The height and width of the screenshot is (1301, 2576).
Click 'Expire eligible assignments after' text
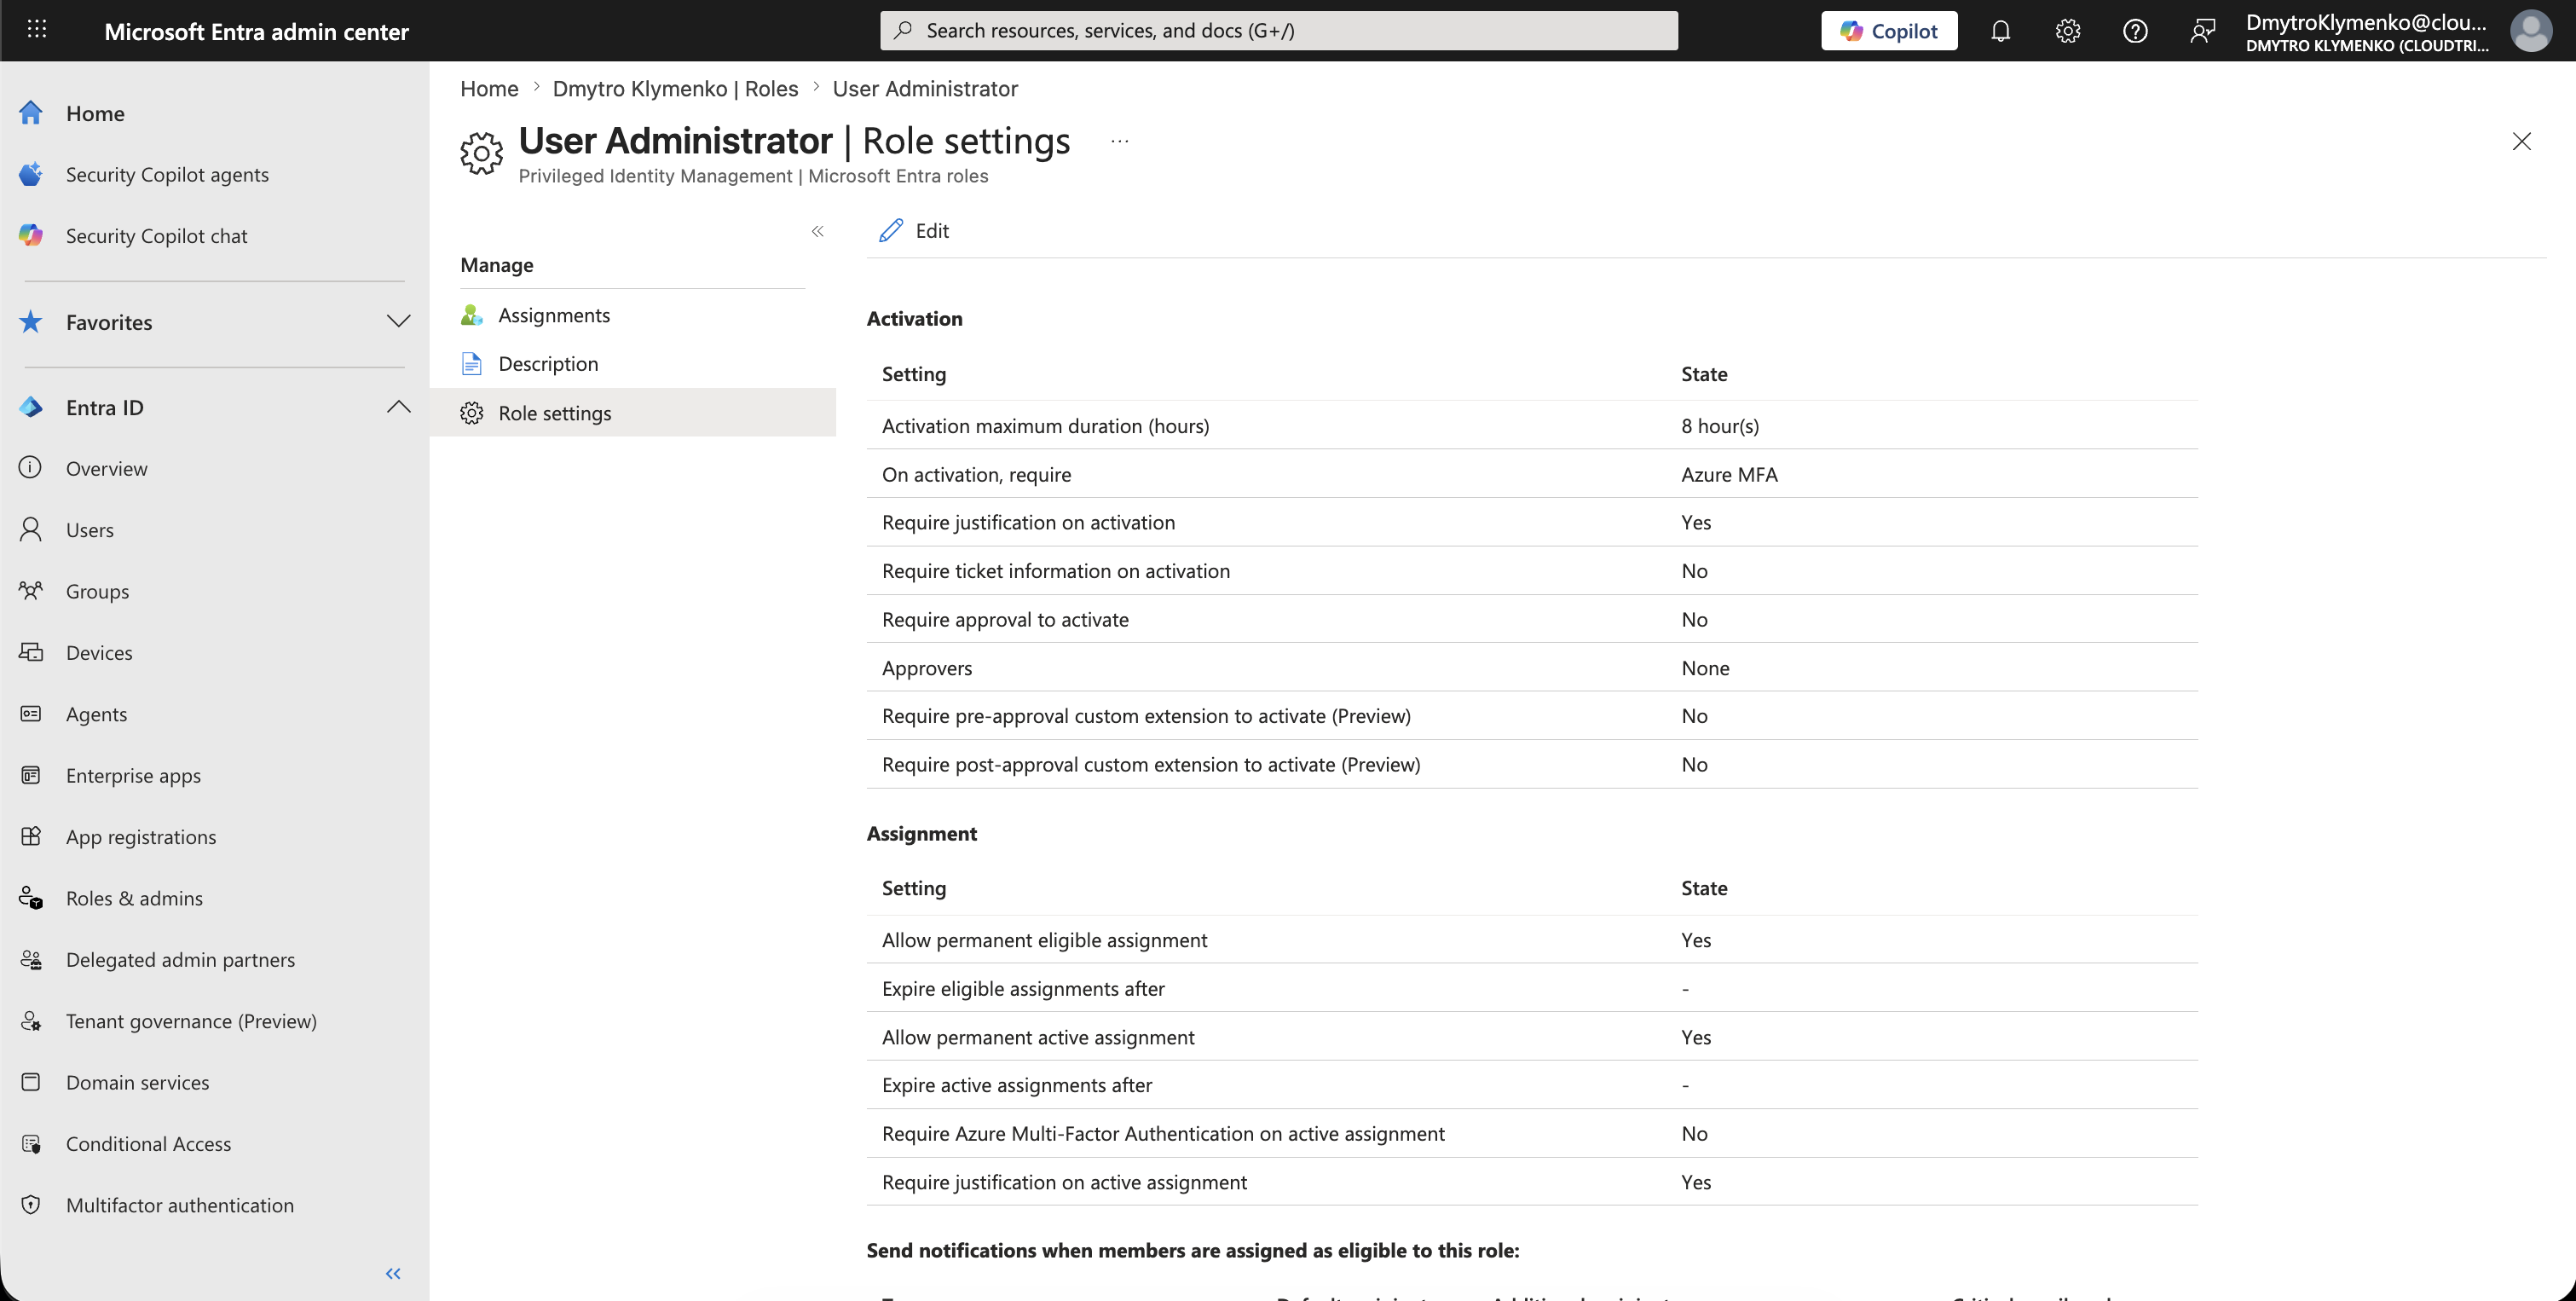[x=1023, y=988]
